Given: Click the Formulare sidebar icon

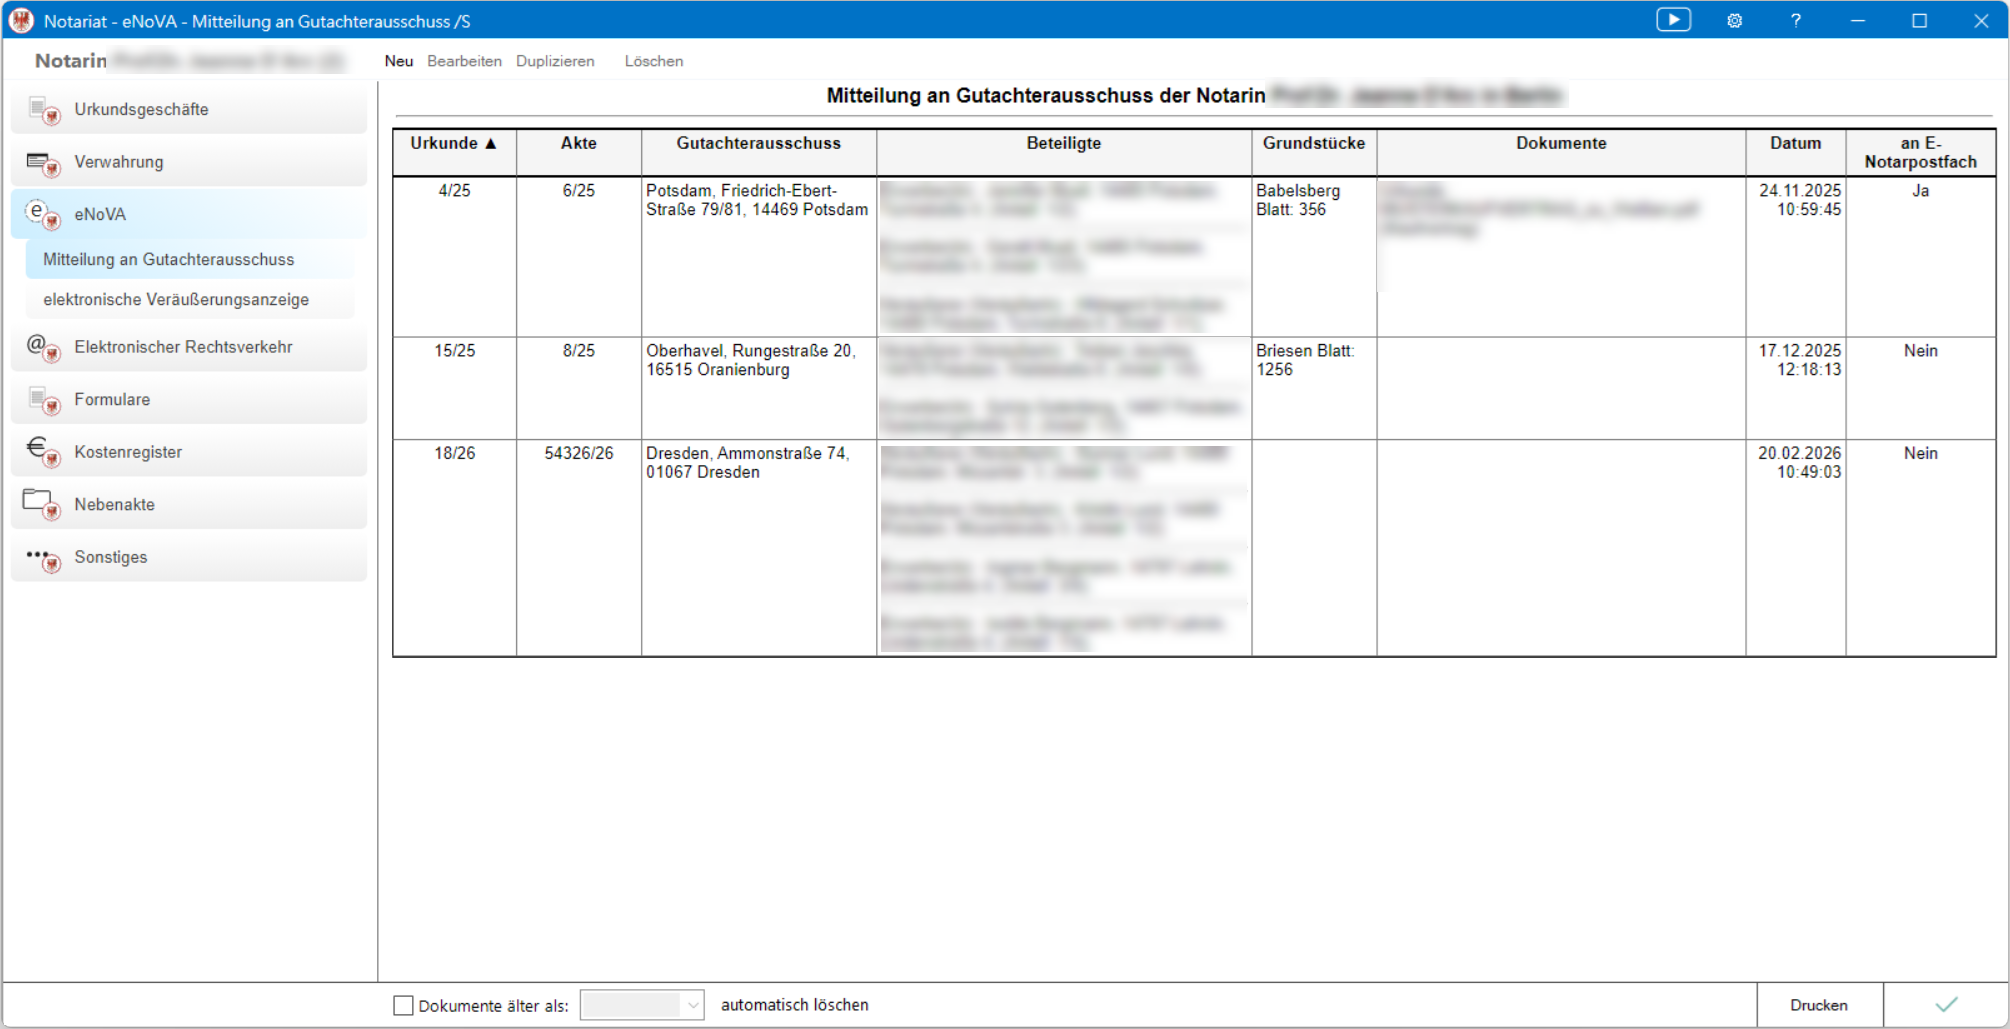Looking at the screenshot, I should click(44, 400).
